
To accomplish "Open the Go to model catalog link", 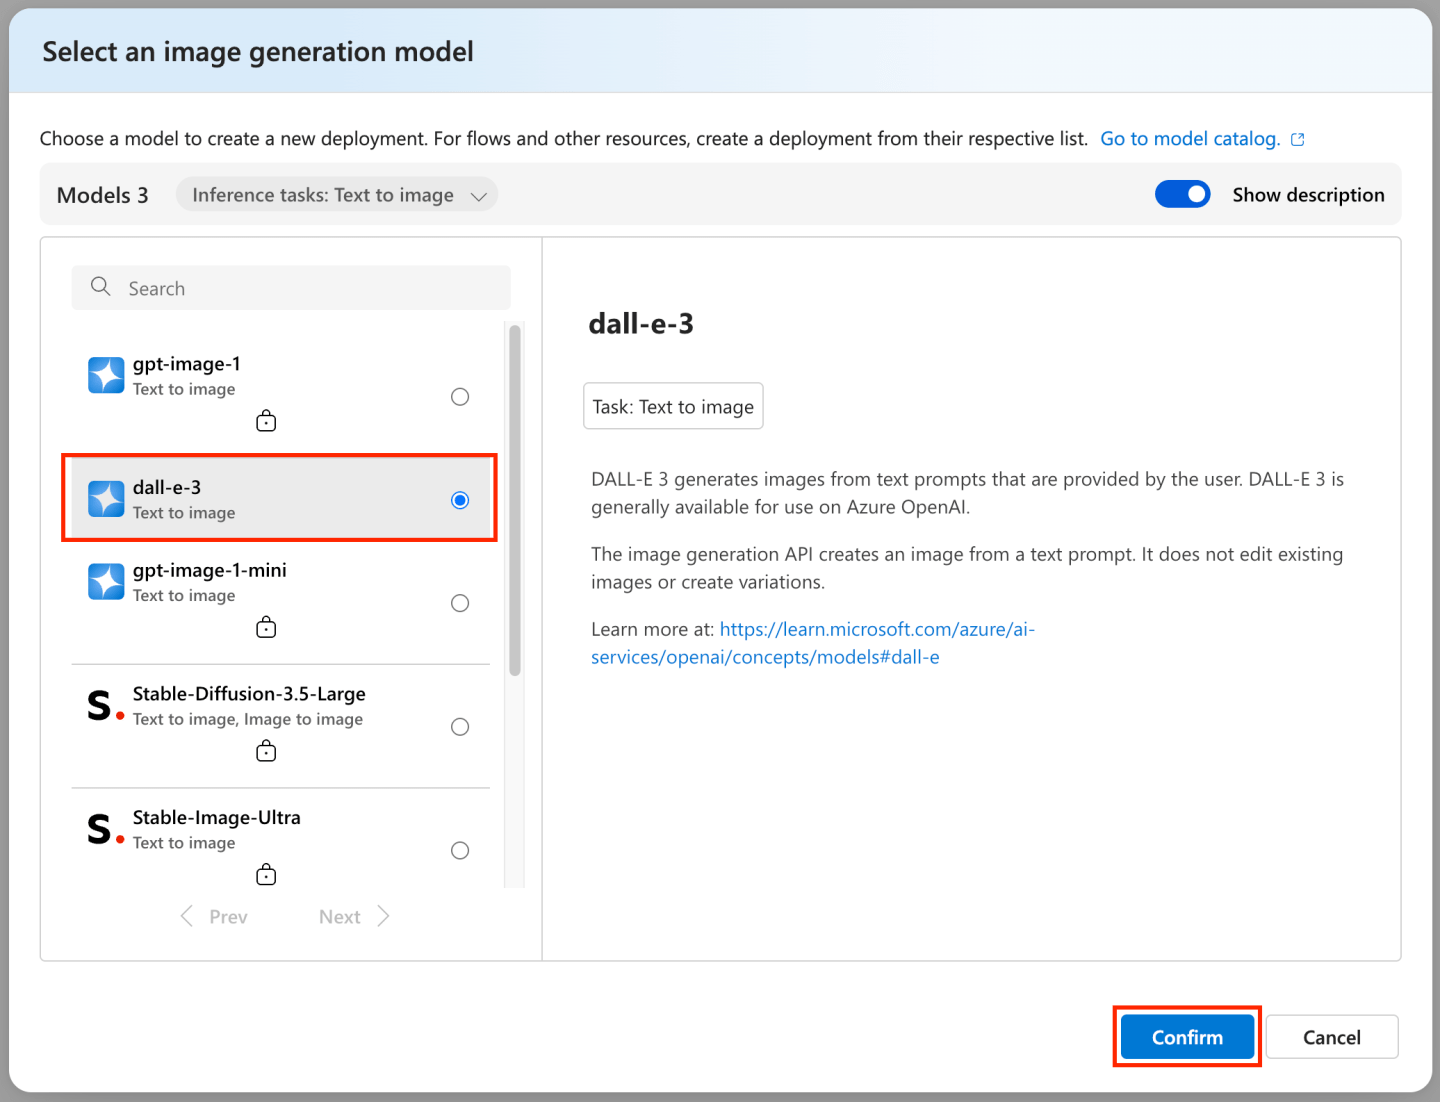I will (1190, 138).
